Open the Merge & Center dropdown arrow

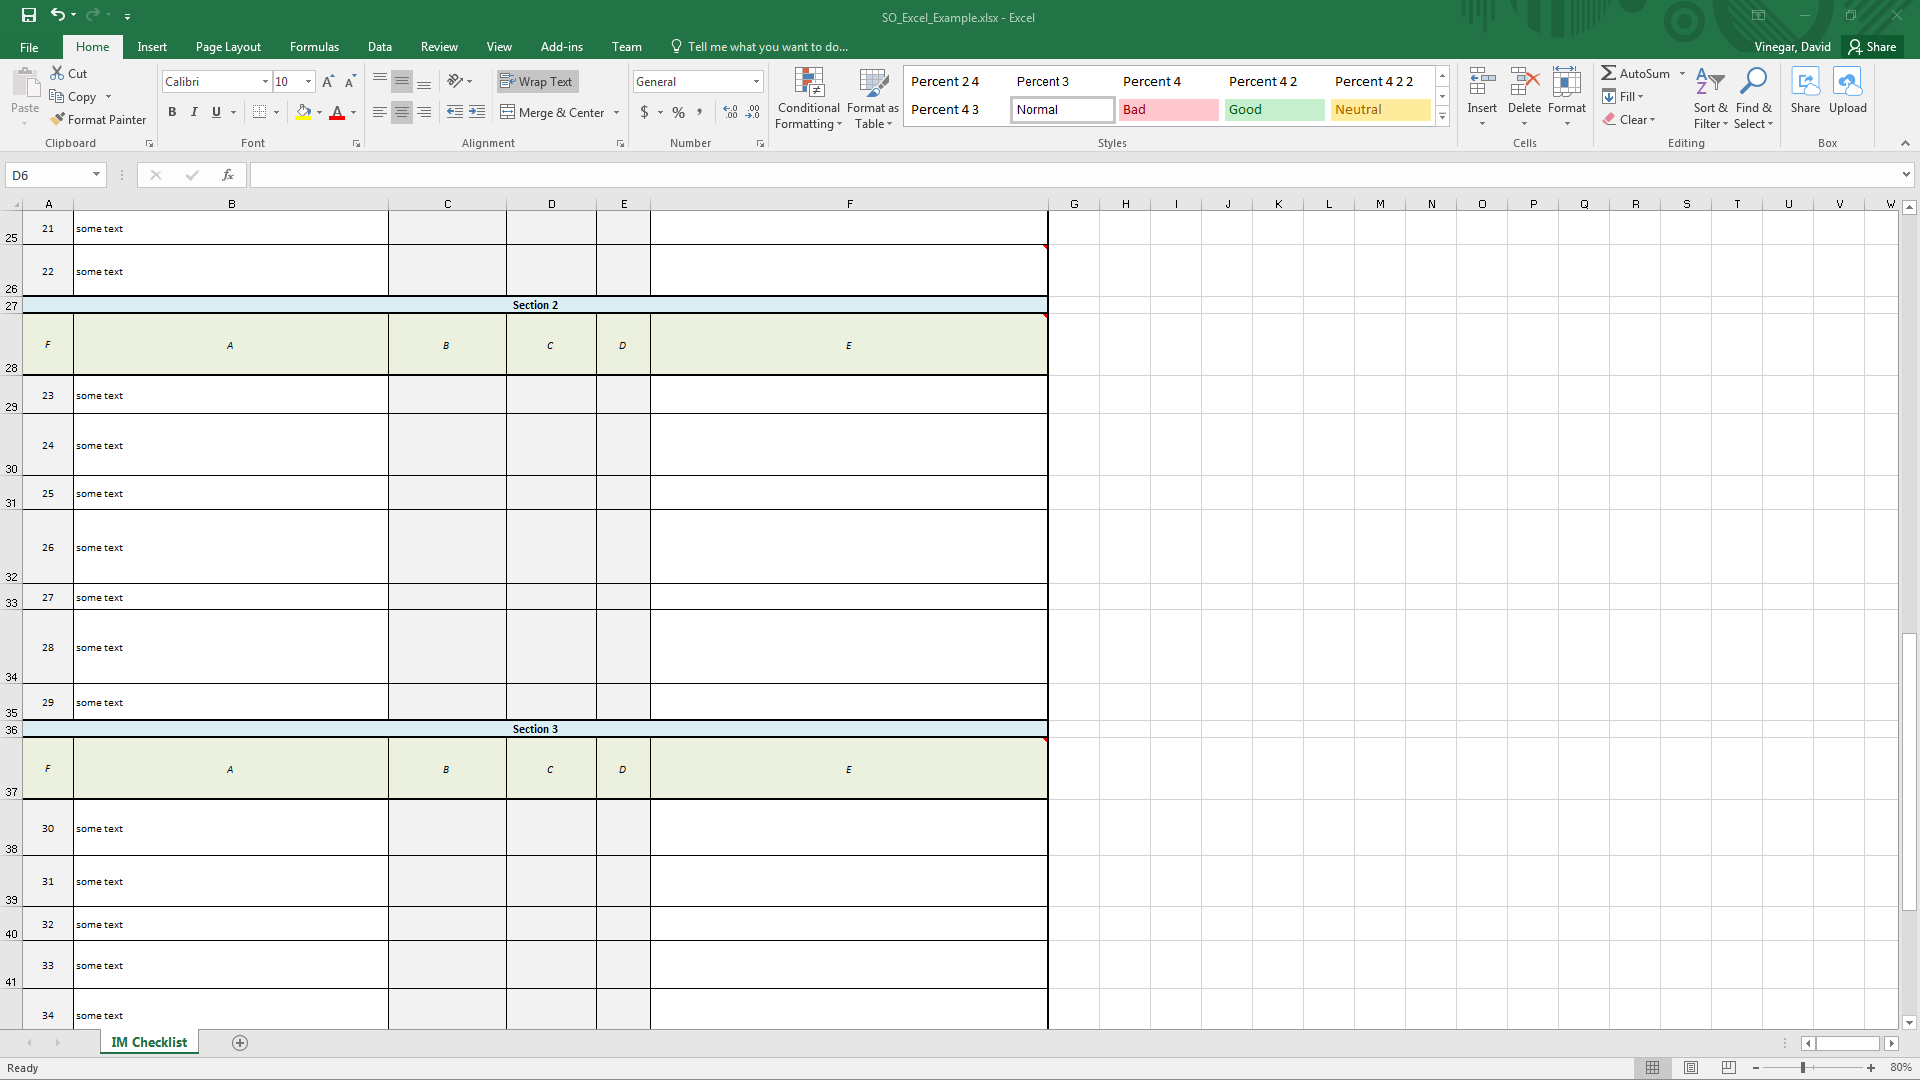[x=616, y=113]
